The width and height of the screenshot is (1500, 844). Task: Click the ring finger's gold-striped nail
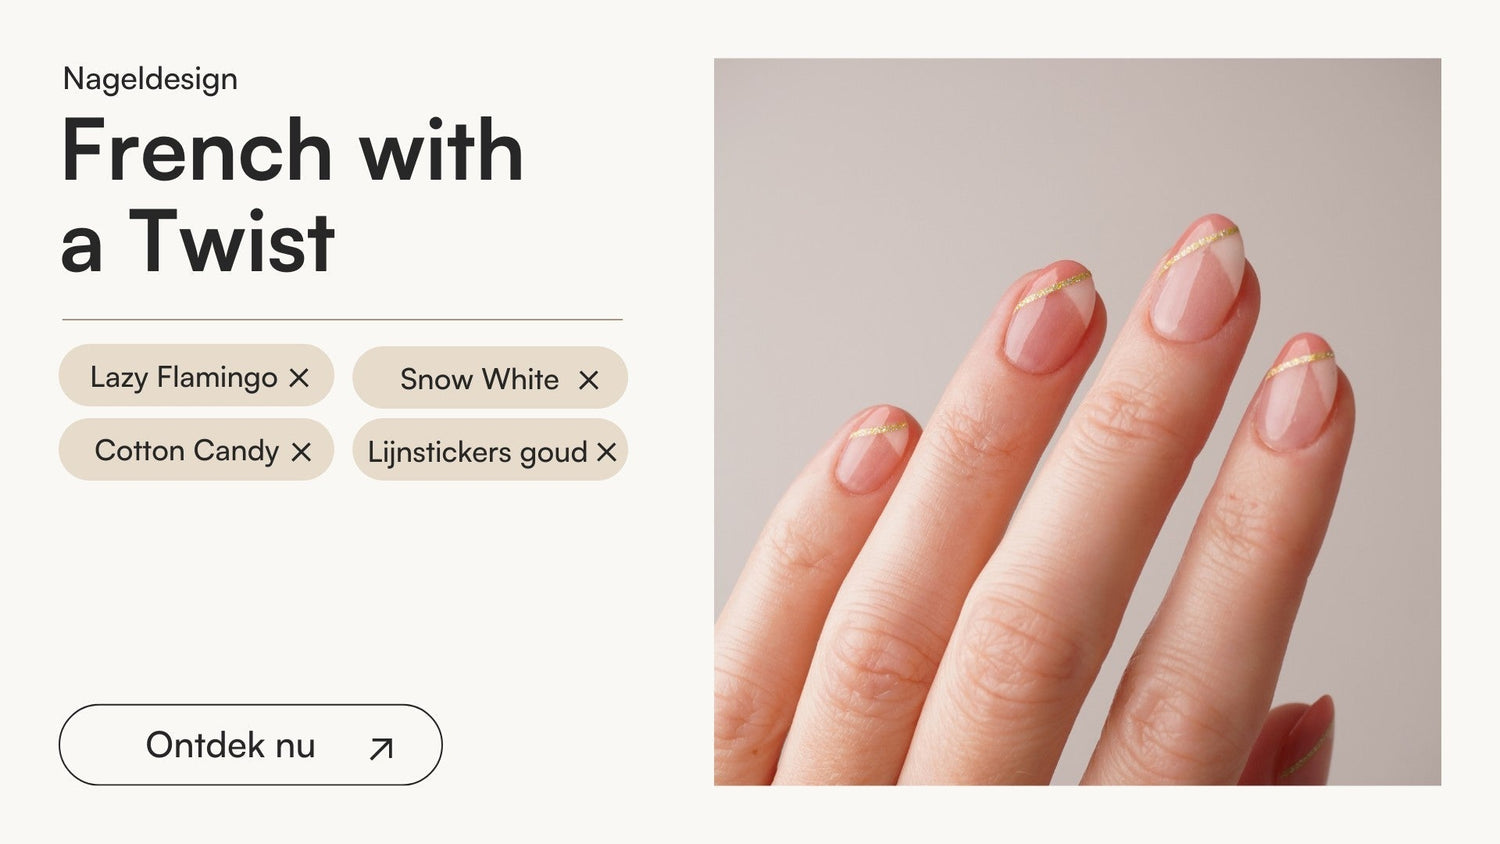(x=1050, y=315)
